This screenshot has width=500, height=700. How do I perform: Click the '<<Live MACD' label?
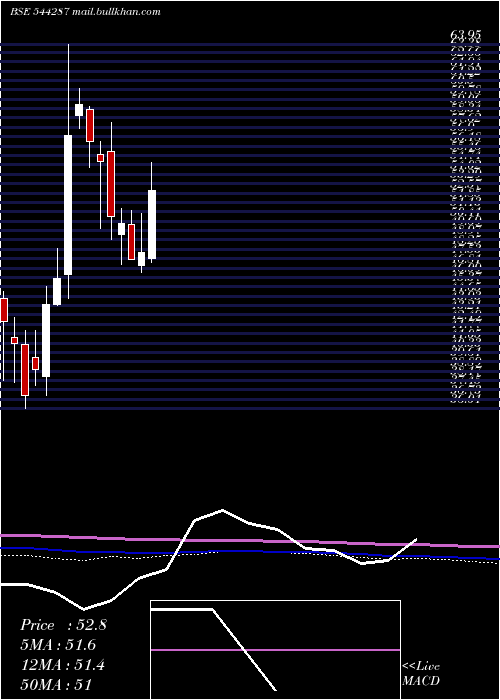click(x=421, y=674)
